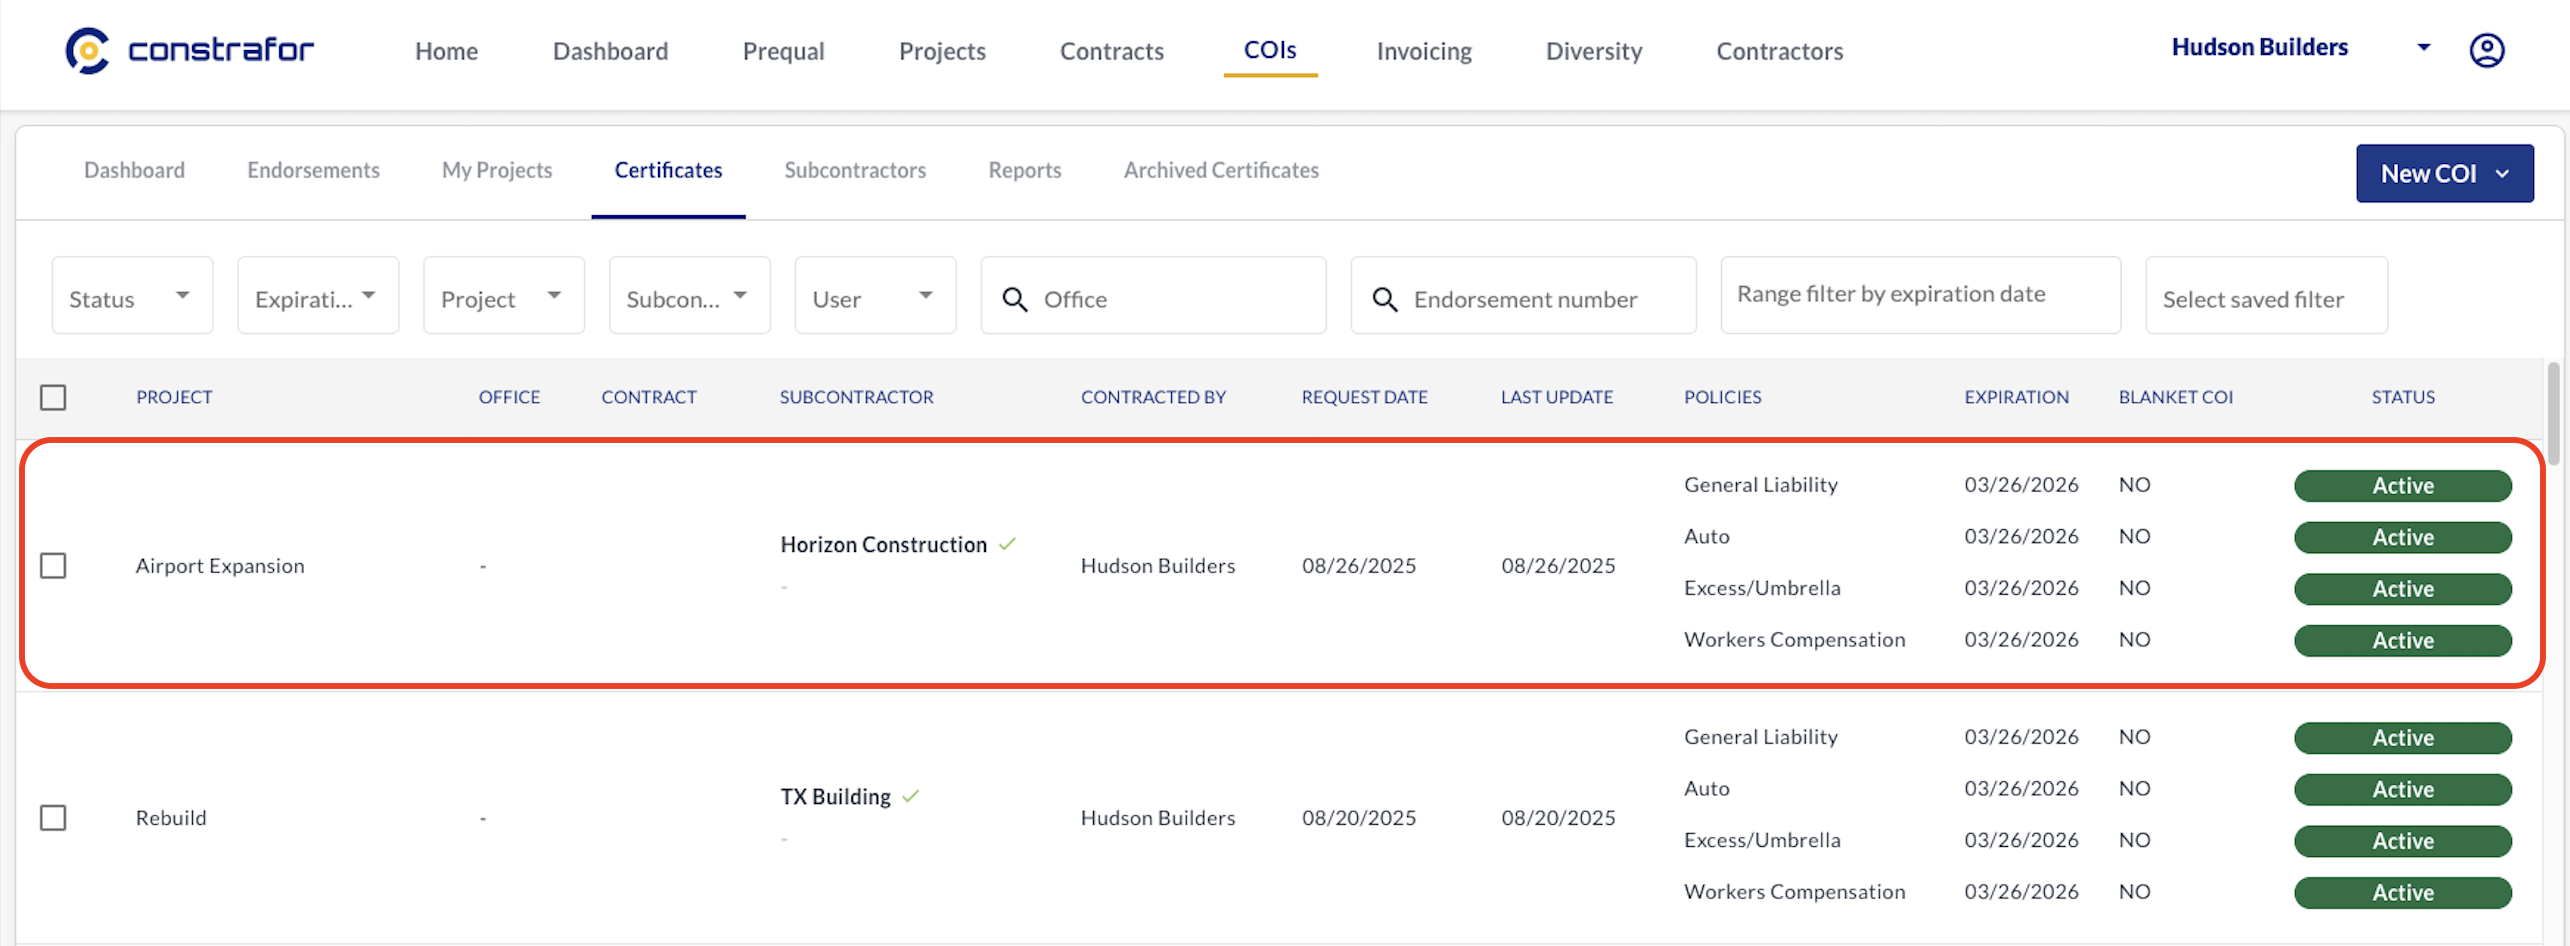The width and height of the screenshot is (2570, 946).
Task: Switch to the Endorsements tab
Action: pos(313,170)
